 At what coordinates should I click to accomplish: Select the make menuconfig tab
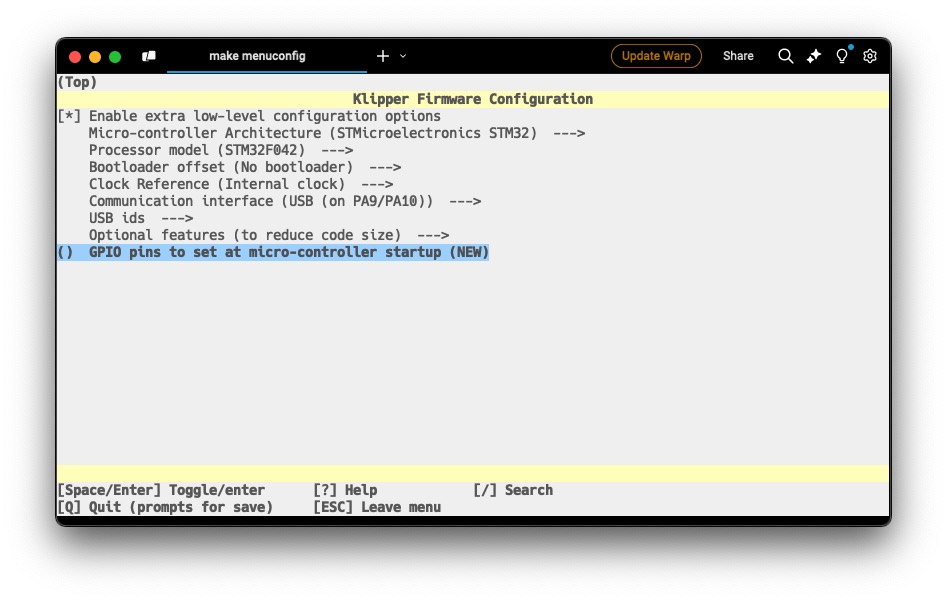pyautogui.click(x=266, y=56)
